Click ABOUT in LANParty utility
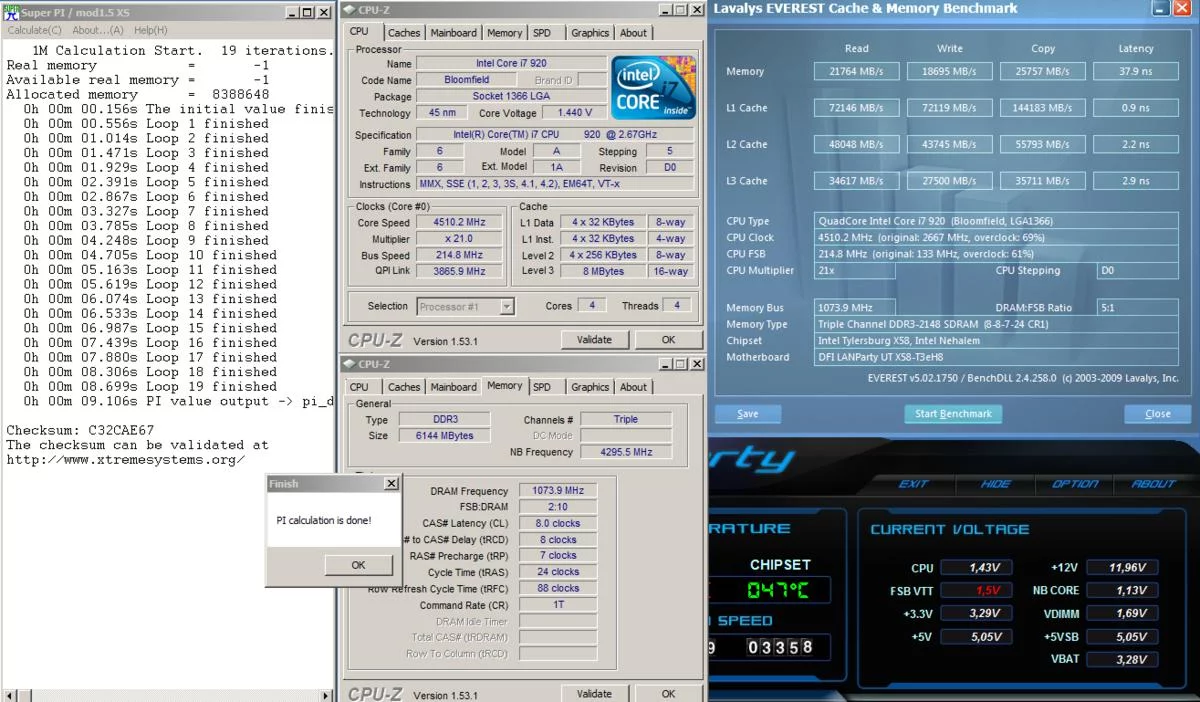Screen dimensions: 1200x702 [x=1153, y=484]
